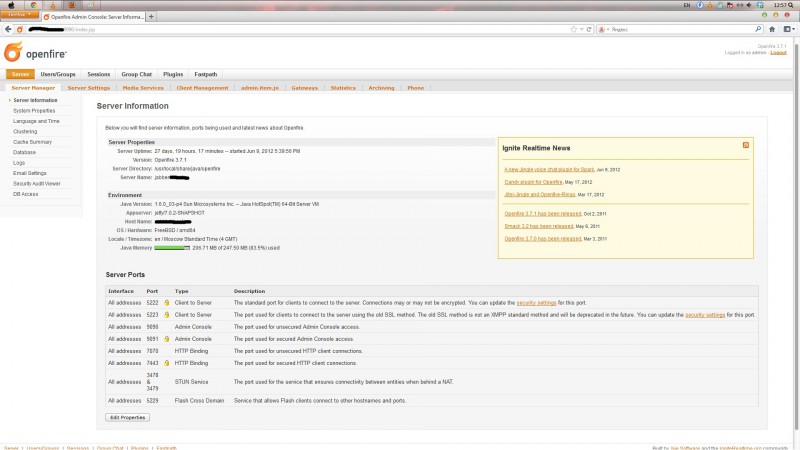Screen dimensions: 800x450
Task: Click the Chrome icon in top panel
Action: point(34,5)
